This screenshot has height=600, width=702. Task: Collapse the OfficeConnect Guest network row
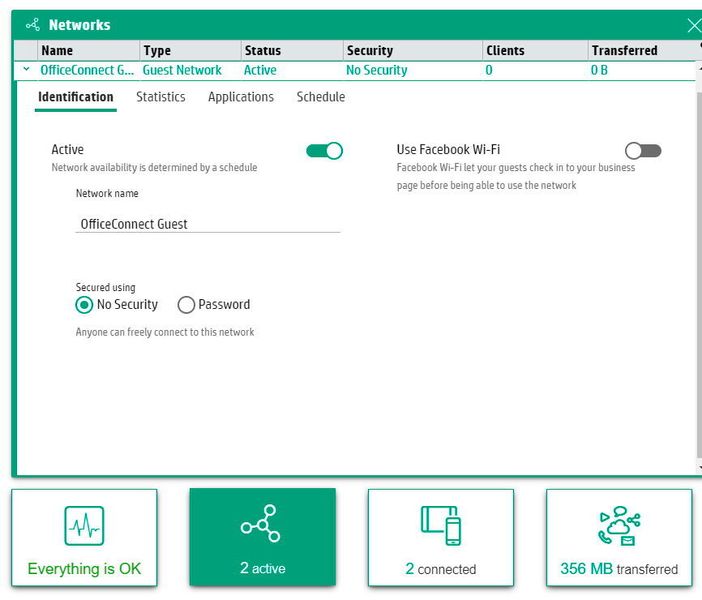pyautogui.click(x=26, y=69)
